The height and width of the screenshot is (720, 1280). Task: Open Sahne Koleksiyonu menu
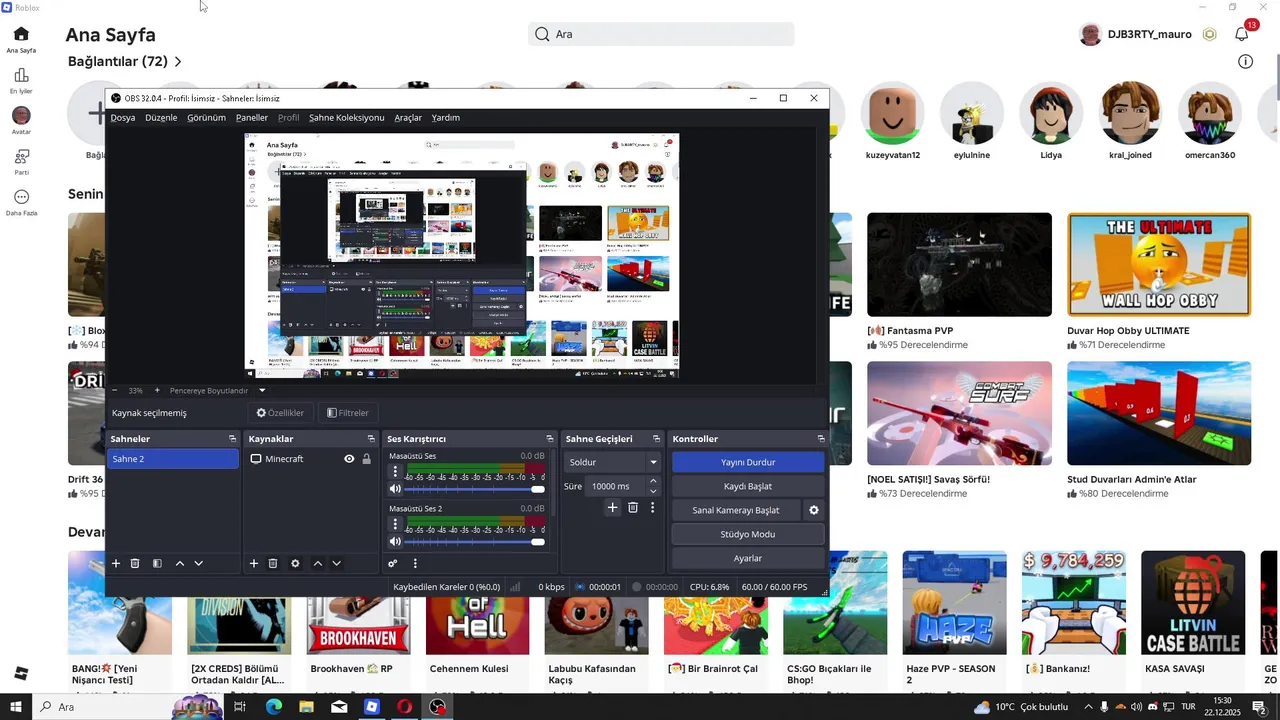tap(346, 117)
